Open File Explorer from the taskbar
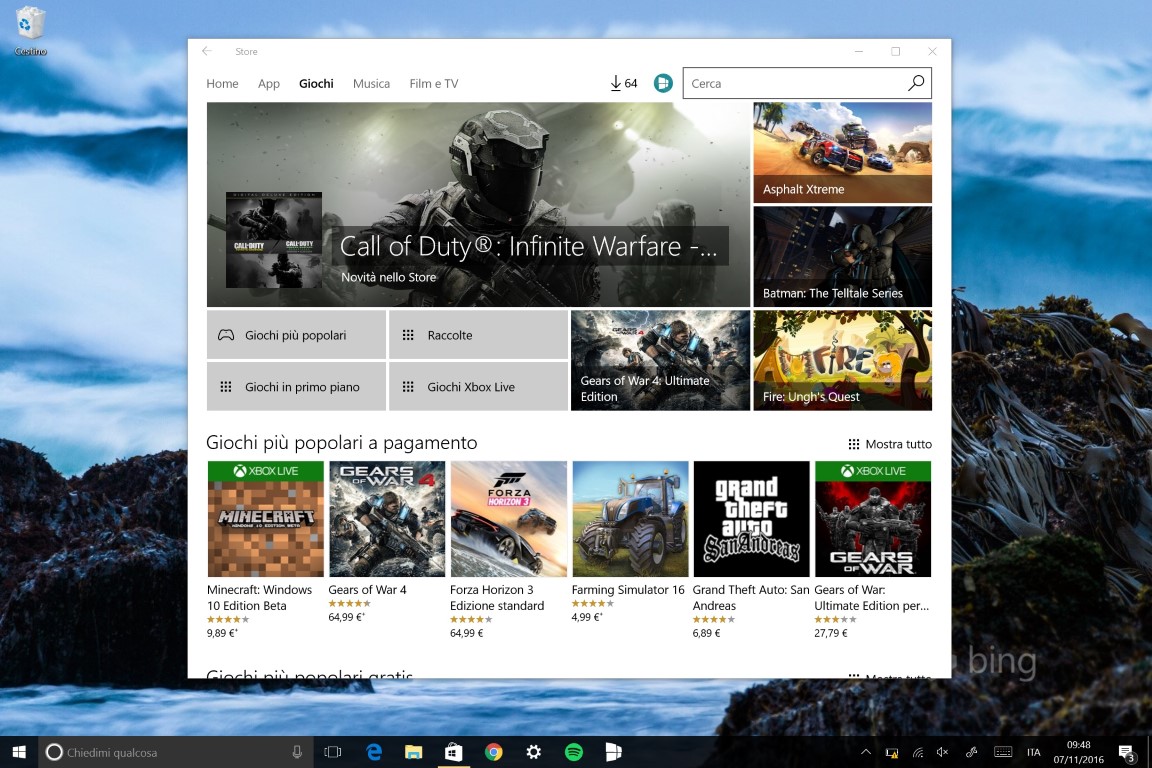 point(414,752)
